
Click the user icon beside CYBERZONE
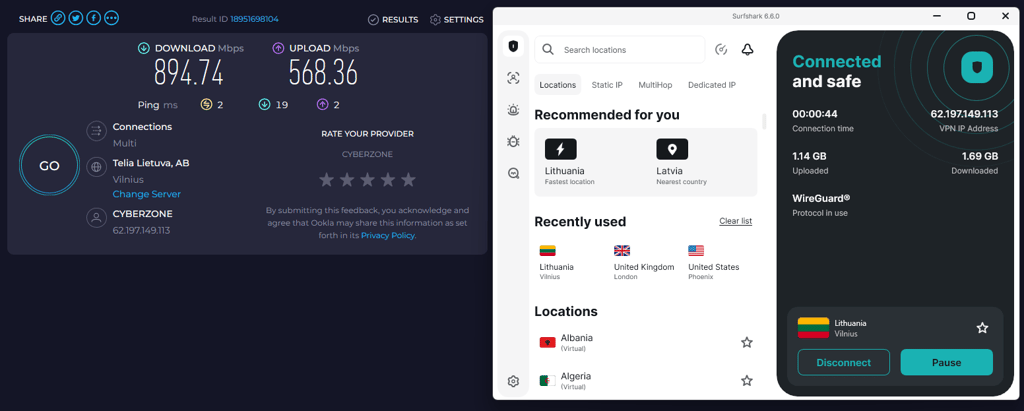pyautogui.click(x=97, y=218)
